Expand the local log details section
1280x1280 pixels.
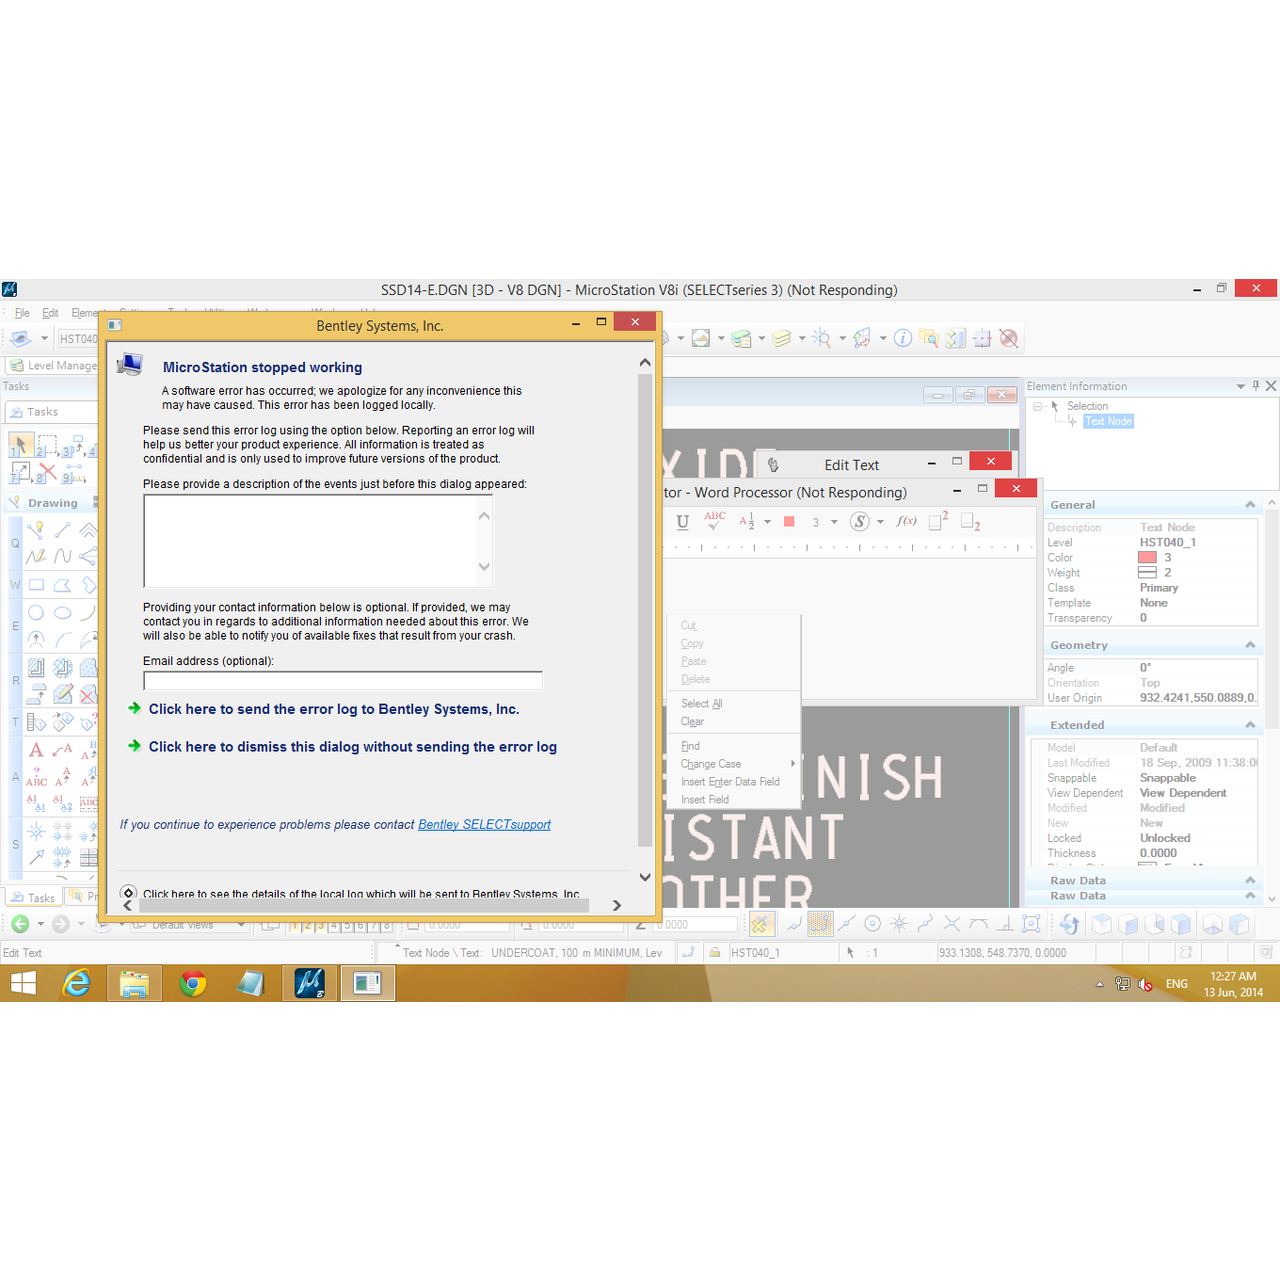pos(128,893)
